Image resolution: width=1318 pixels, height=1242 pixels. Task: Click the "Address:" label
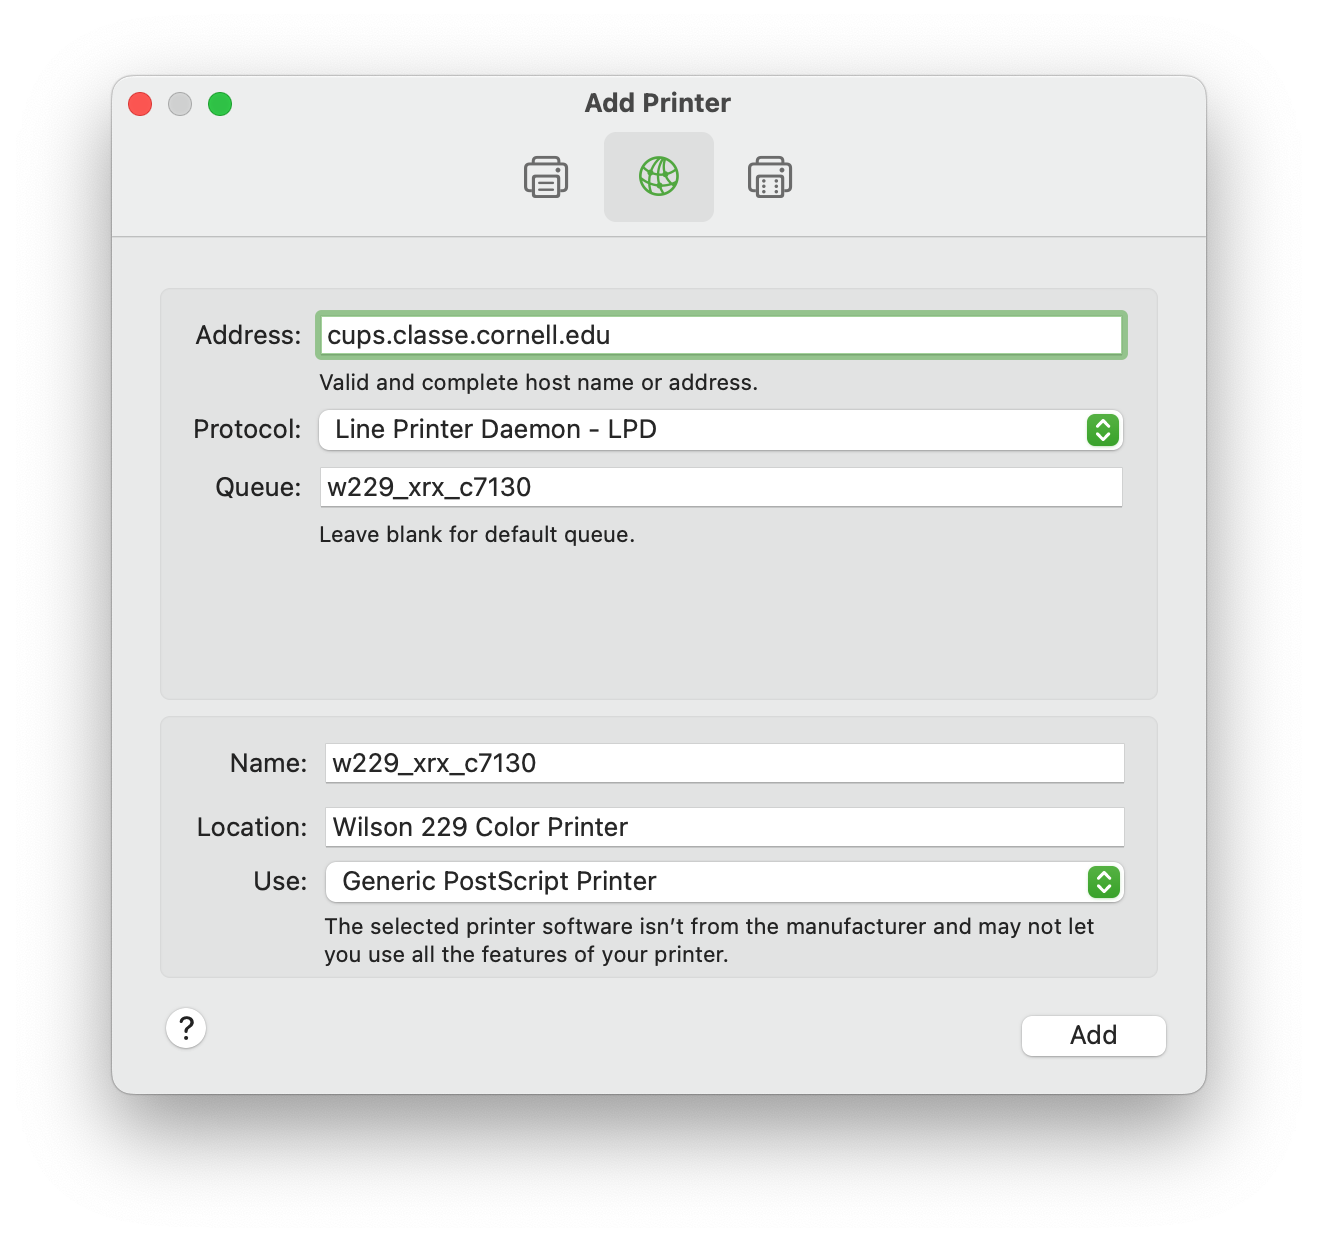[248, 335]
